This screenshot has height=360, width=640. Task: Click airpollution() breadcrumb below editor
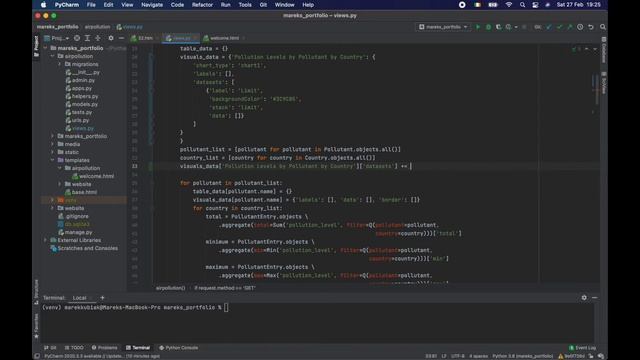(x=170, y=288)
